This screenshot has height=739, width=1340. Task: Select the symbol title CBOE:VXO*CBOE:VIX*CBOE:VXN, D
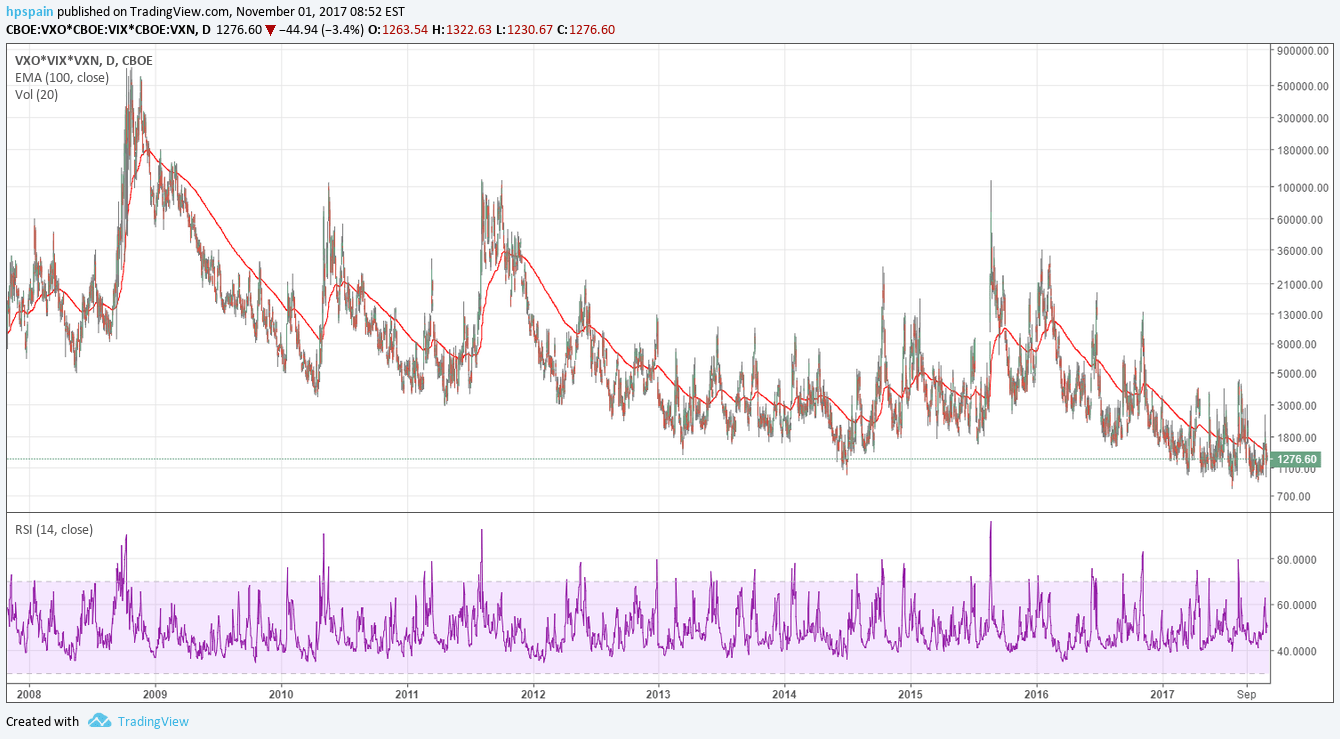pos(108,29)
